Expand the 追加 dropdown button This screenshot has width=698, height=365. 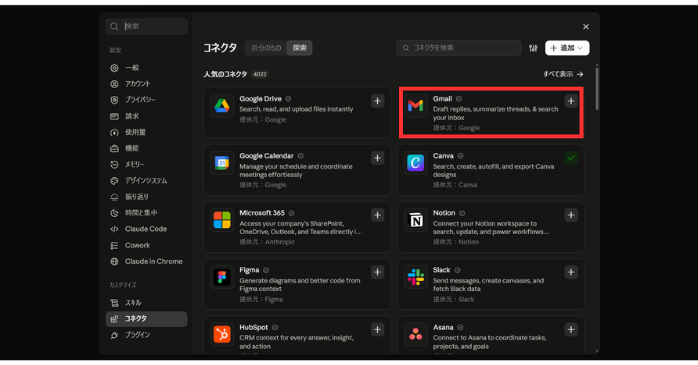567,48
